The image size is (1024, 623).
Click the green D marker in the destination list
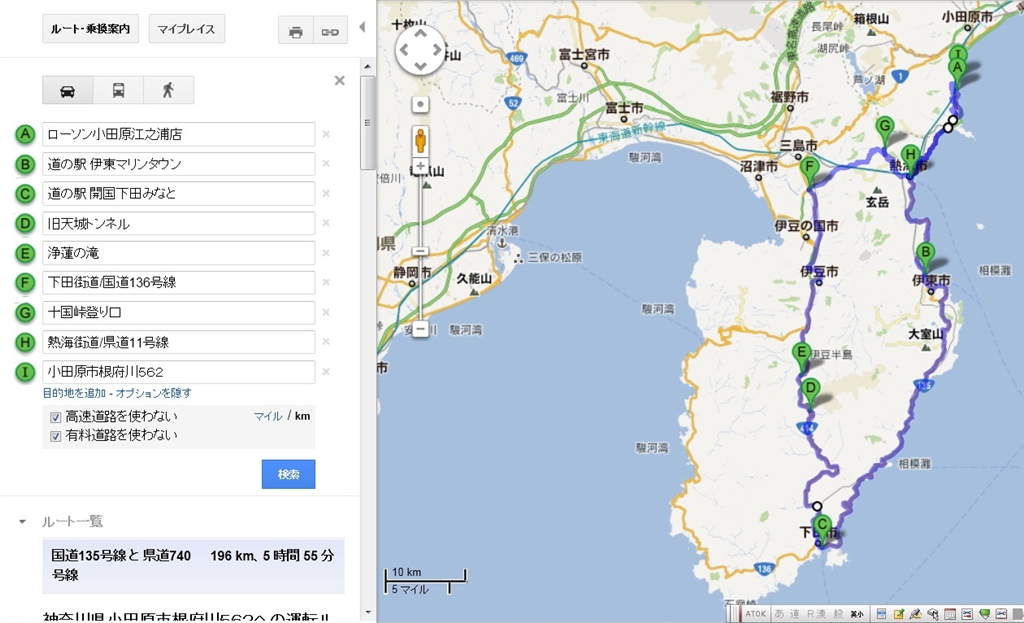point(25,224)
